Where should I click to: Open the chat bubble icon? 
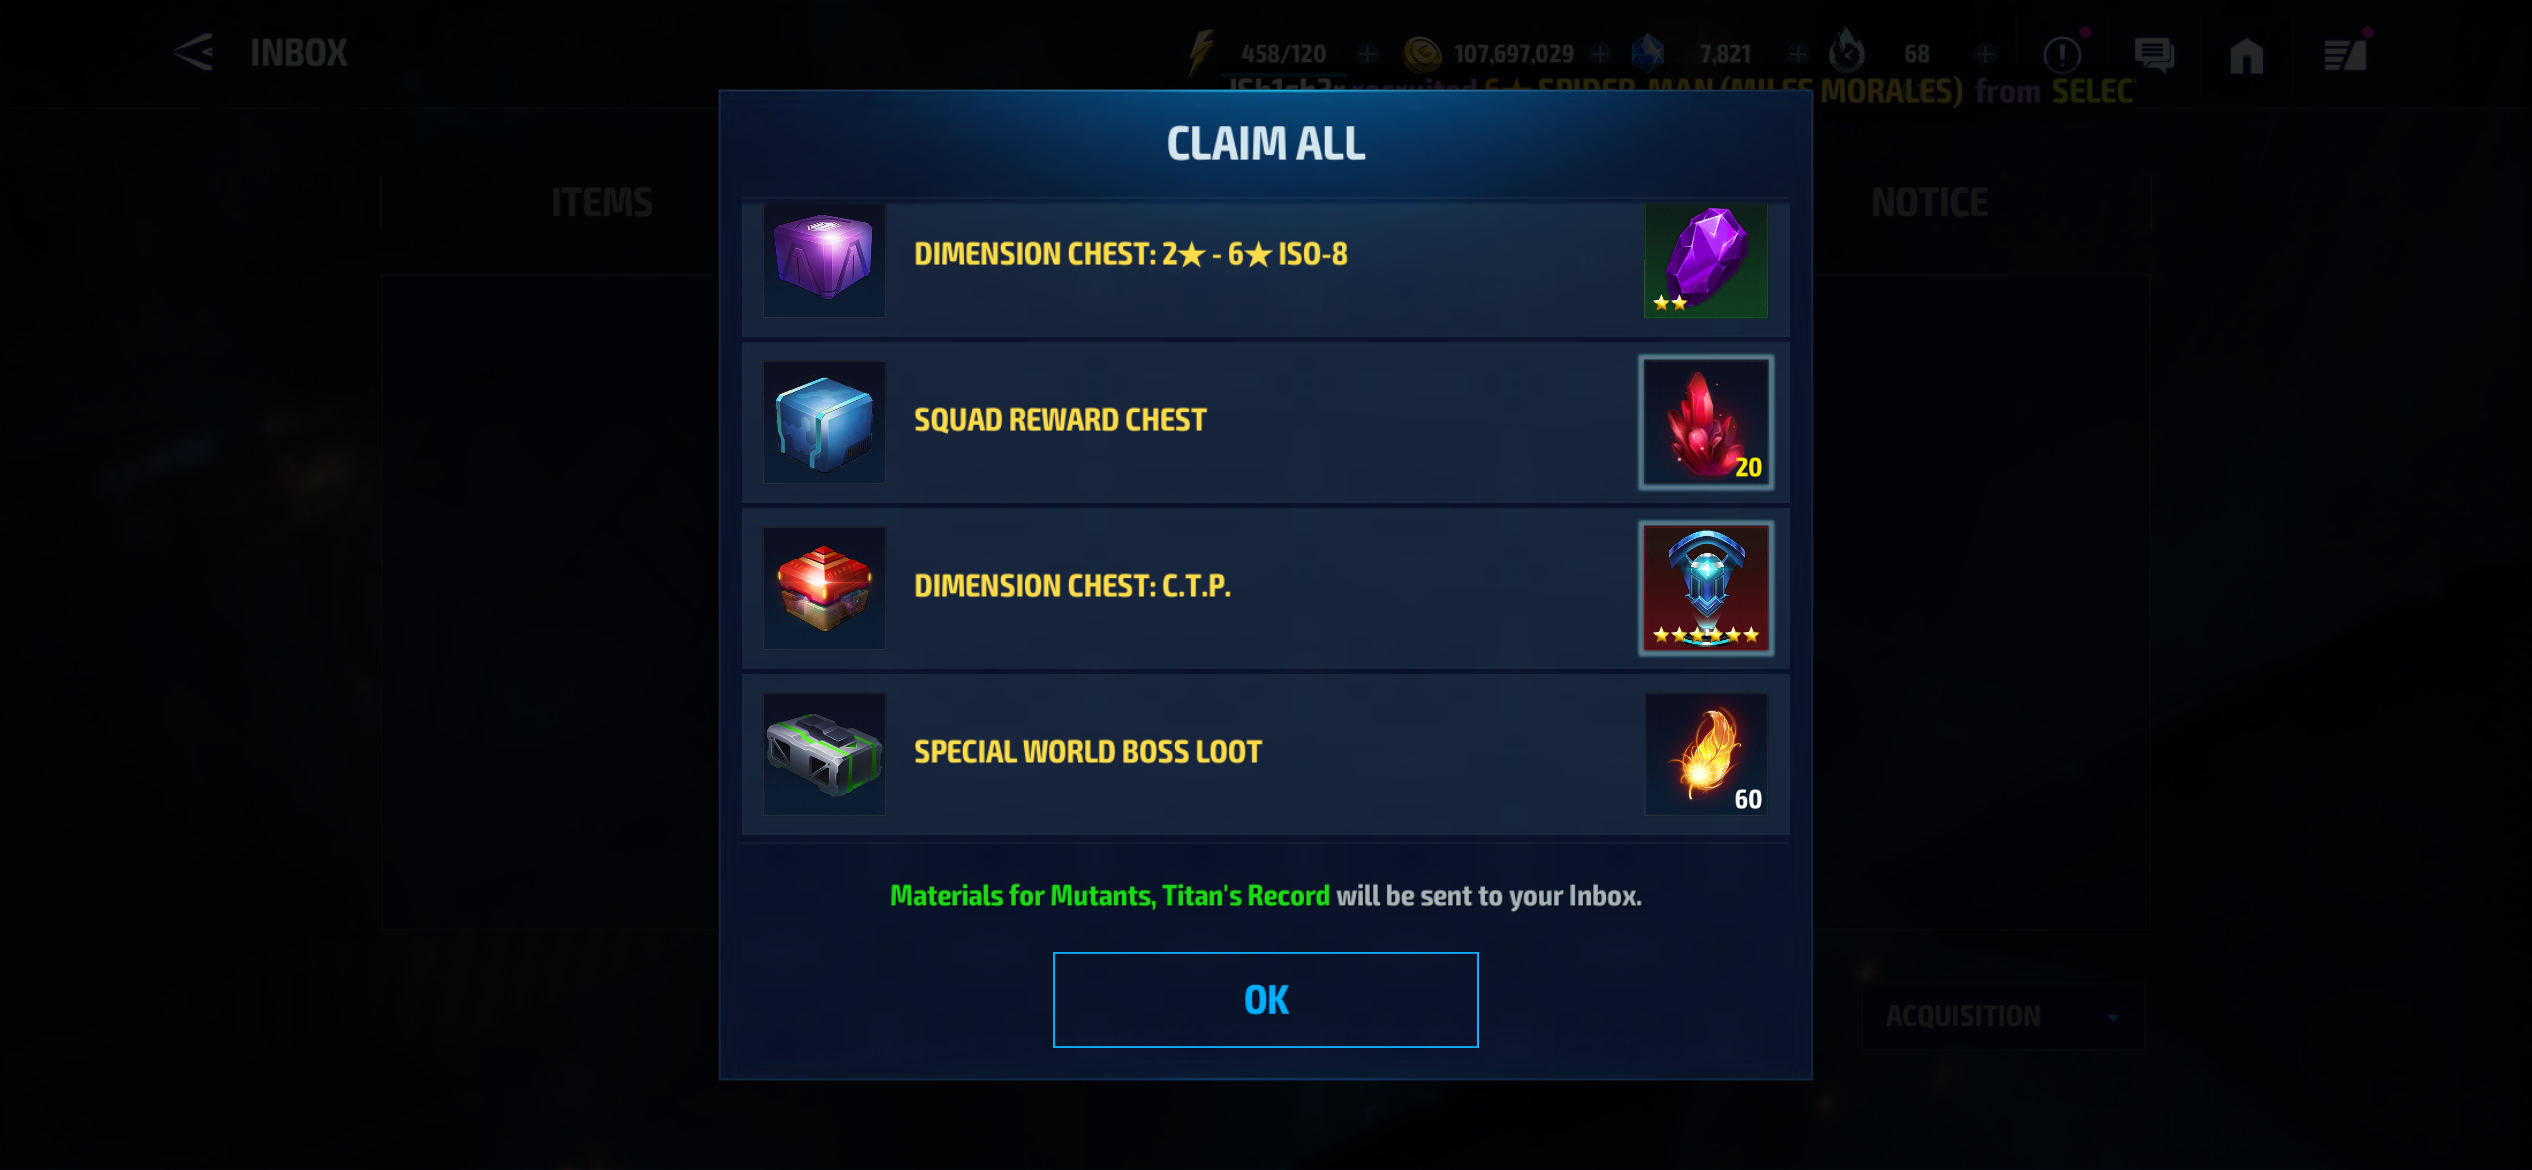(x=2153, y=55)
